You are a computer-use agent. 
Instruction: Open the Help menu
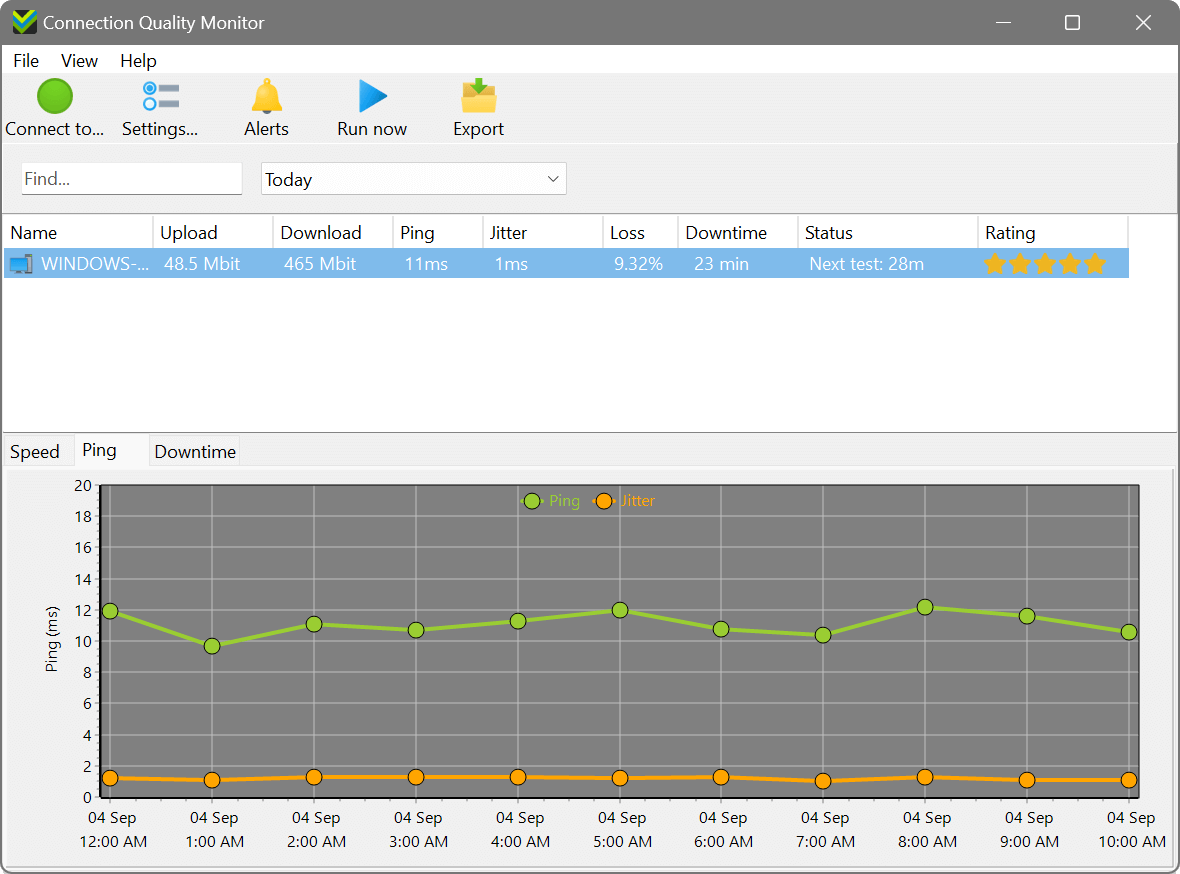coord(138,61)
